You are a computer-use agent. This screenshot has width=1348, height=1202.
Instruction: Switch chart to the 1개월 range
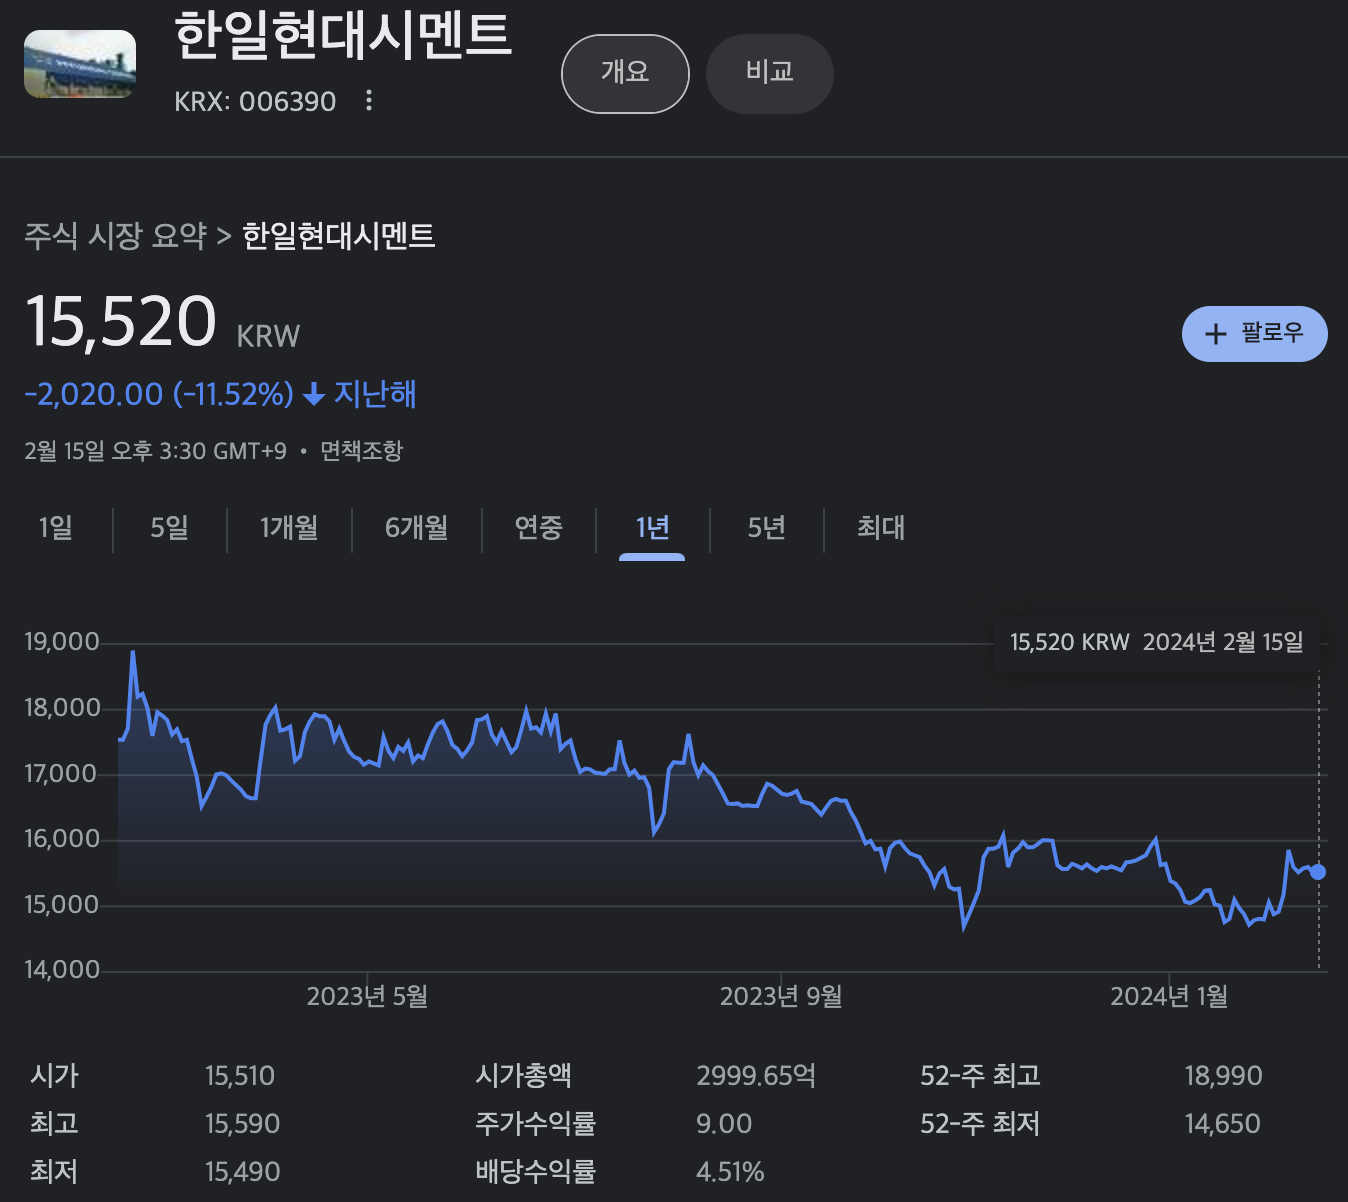point(289,527)
